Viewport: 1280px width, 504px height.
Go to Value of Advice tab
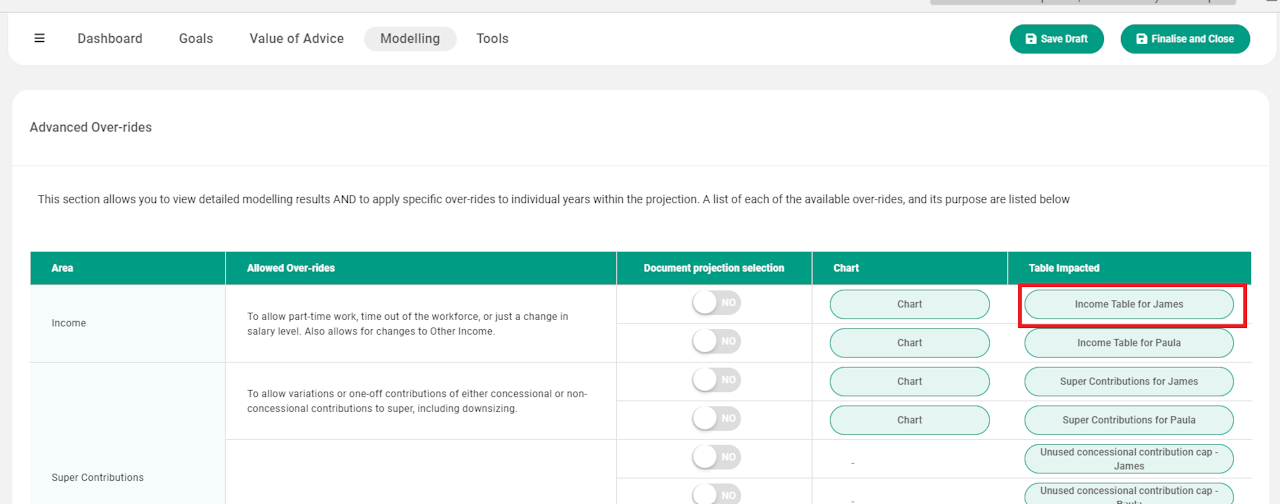coord(296,39)
